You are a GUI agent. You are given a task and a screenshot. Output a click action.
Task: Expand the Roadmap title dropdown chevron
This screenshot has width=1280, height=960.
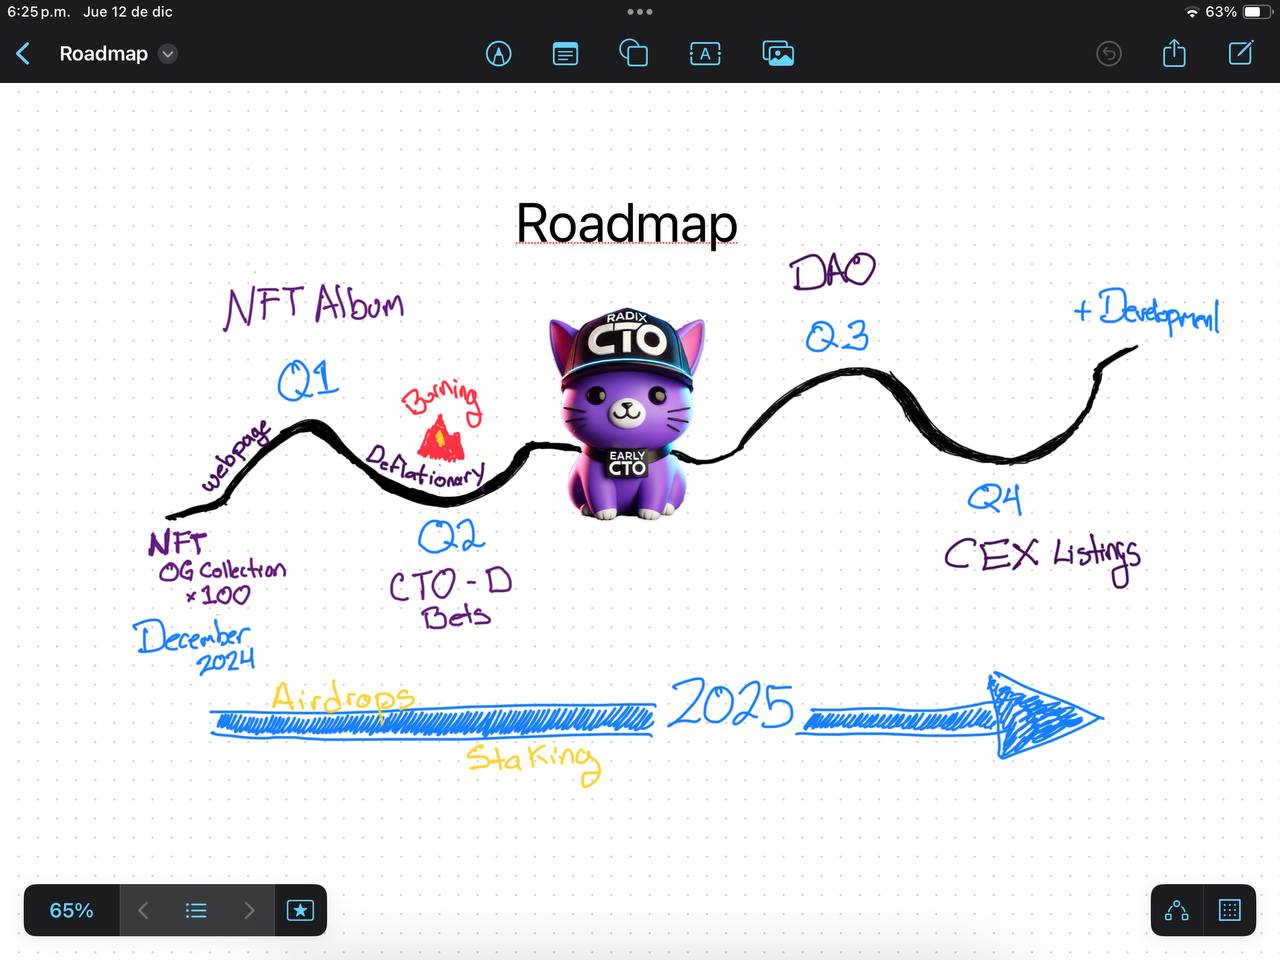coord(167,54)
